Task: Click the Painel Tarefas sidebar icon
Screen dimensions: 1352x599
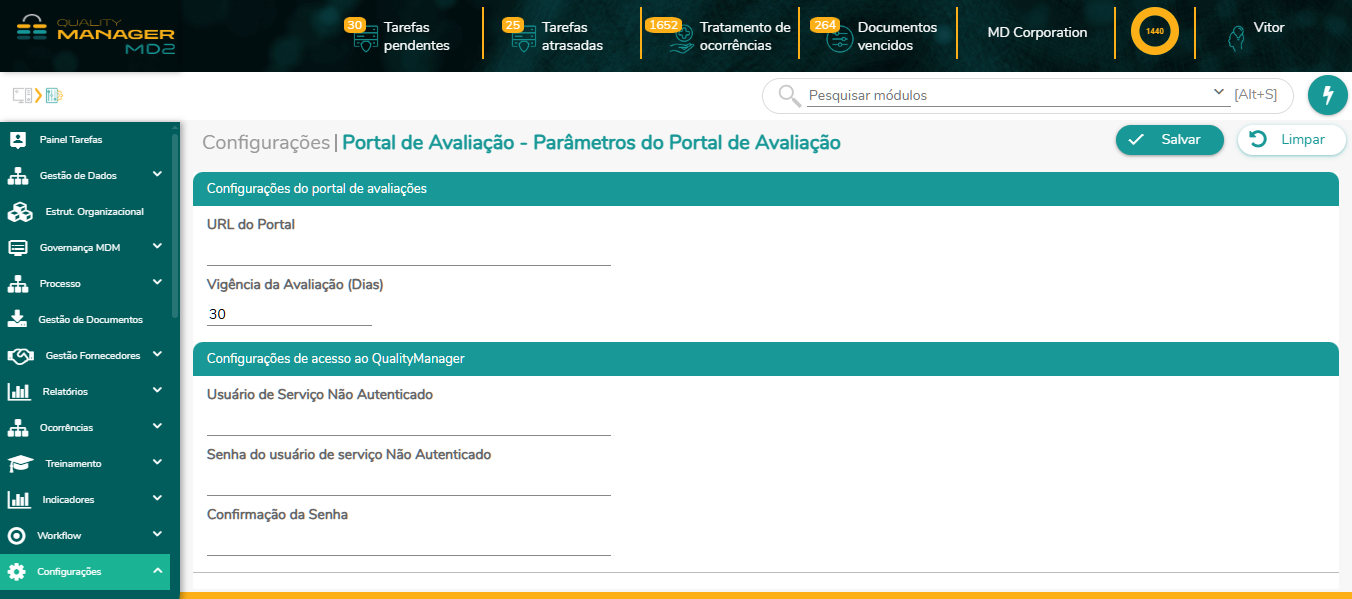Action: 17,140
